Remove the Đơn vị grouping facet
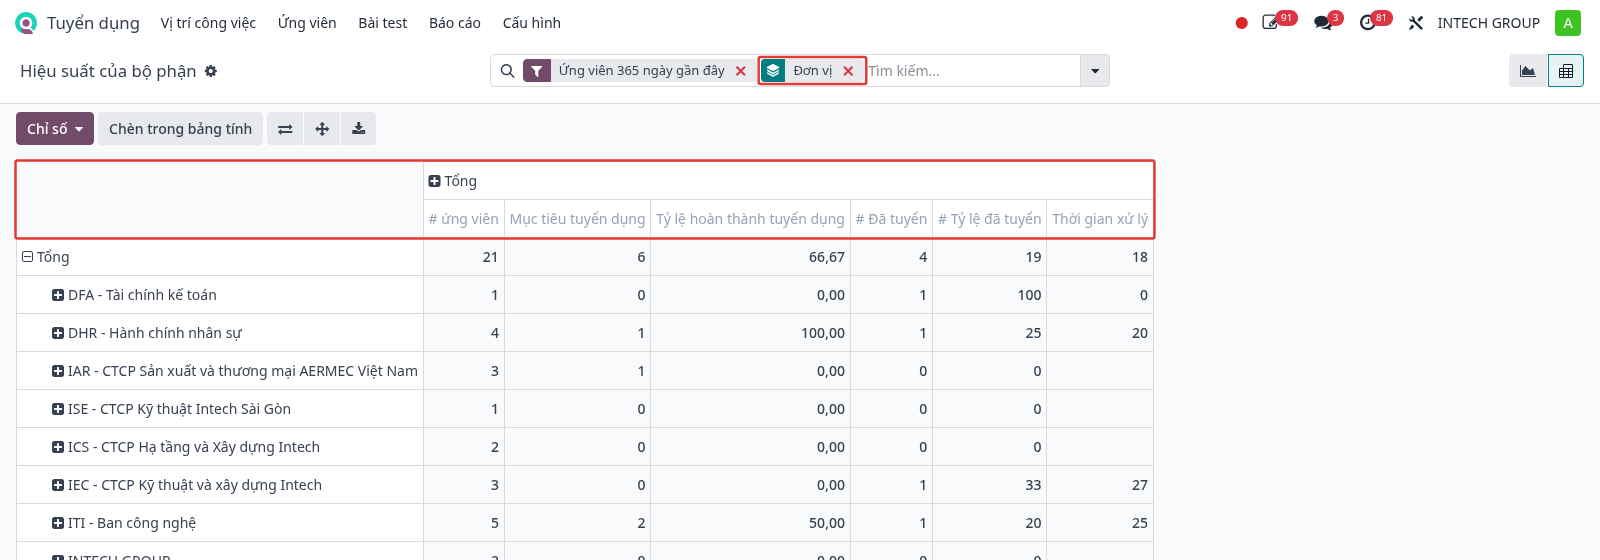Image resolution: width=1600 pixels, height=560 pixels. coord(848,71)
